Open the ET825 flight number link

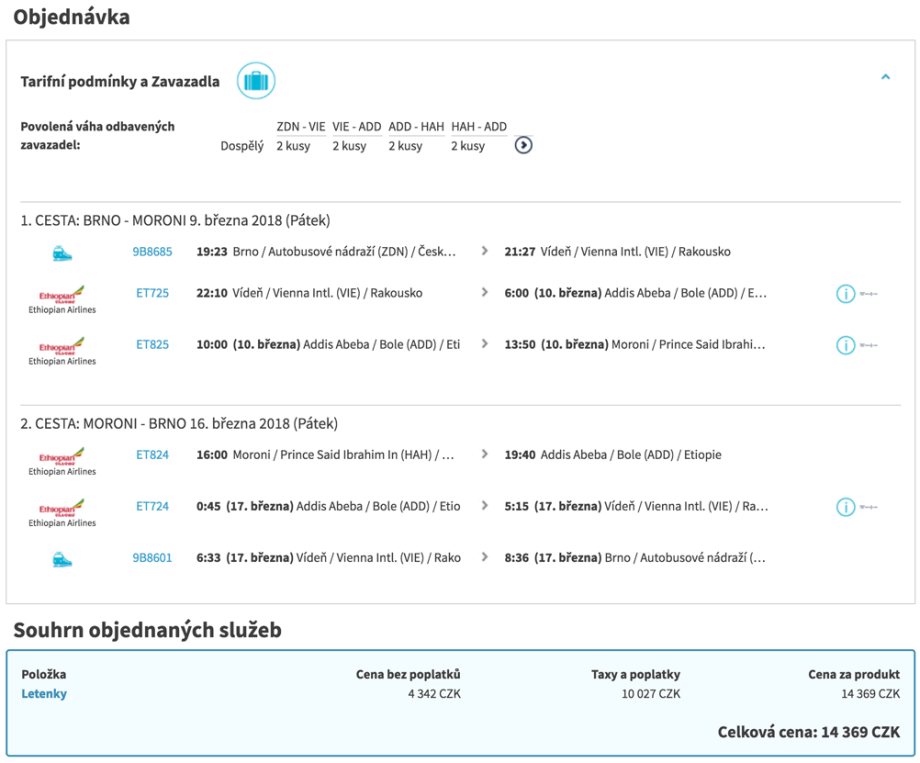[x=152, y=345]
